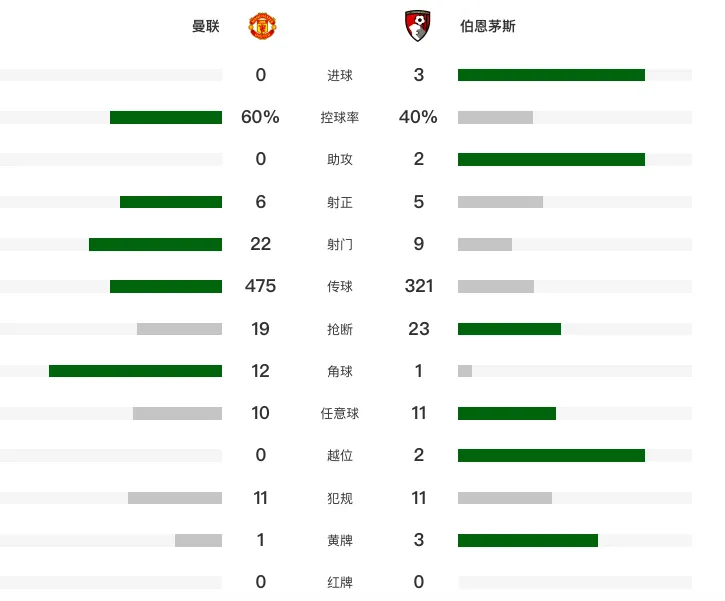This screenshot has width=725, height=601.
Task: Click Bournemouth's green 进球 bar
Action: pyautogui.click(x=551, y=75)
